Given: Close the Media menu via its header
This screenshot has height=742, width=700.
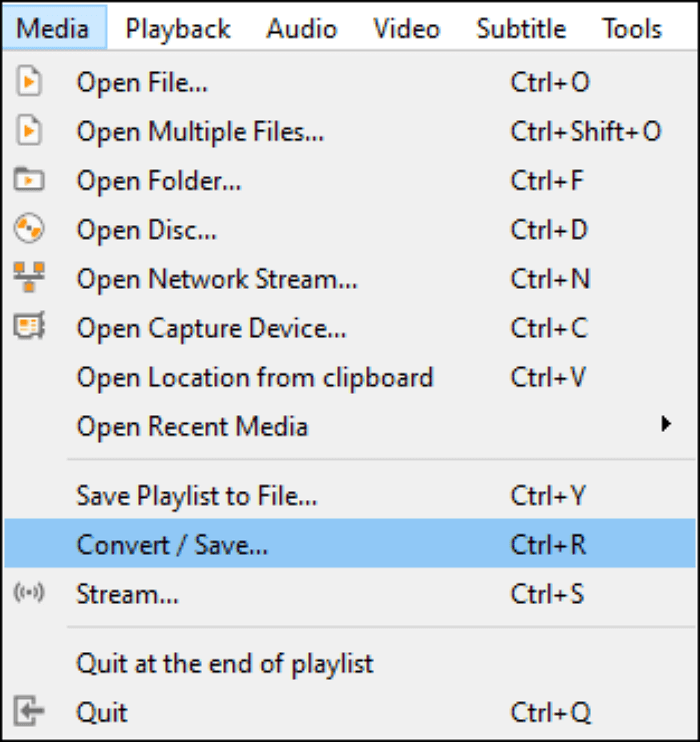Looking at the screenshot, I should point(52,29).
